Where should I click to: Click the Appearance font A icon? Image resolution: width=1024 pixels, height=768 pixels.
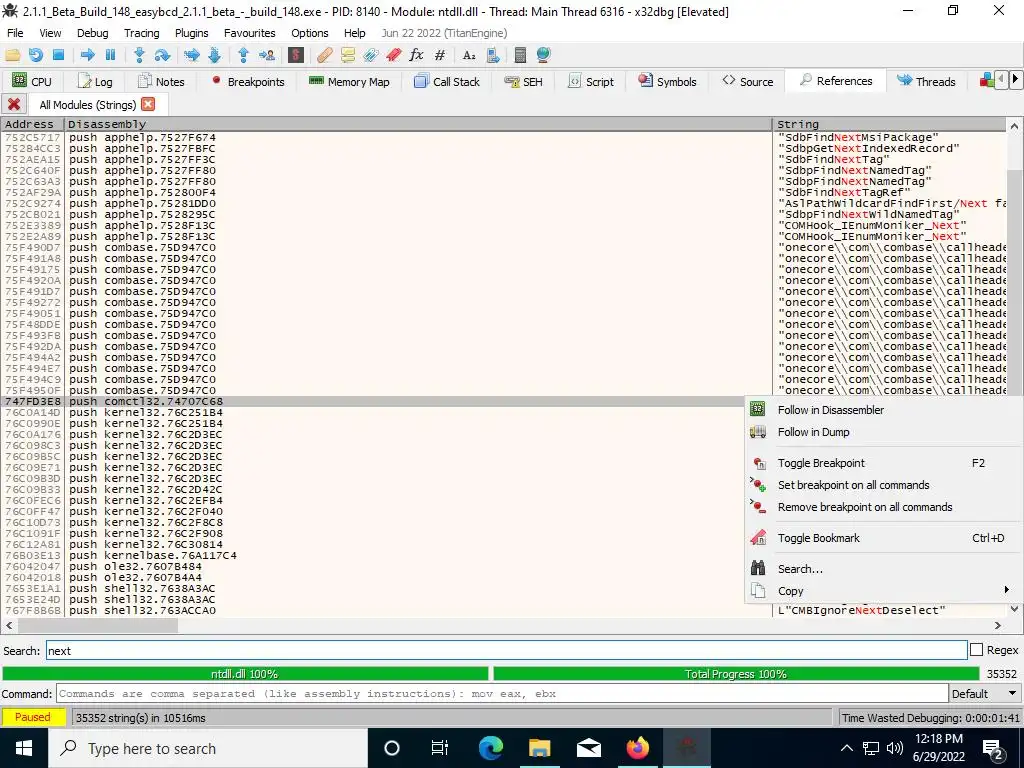click(x=469, y=56)
